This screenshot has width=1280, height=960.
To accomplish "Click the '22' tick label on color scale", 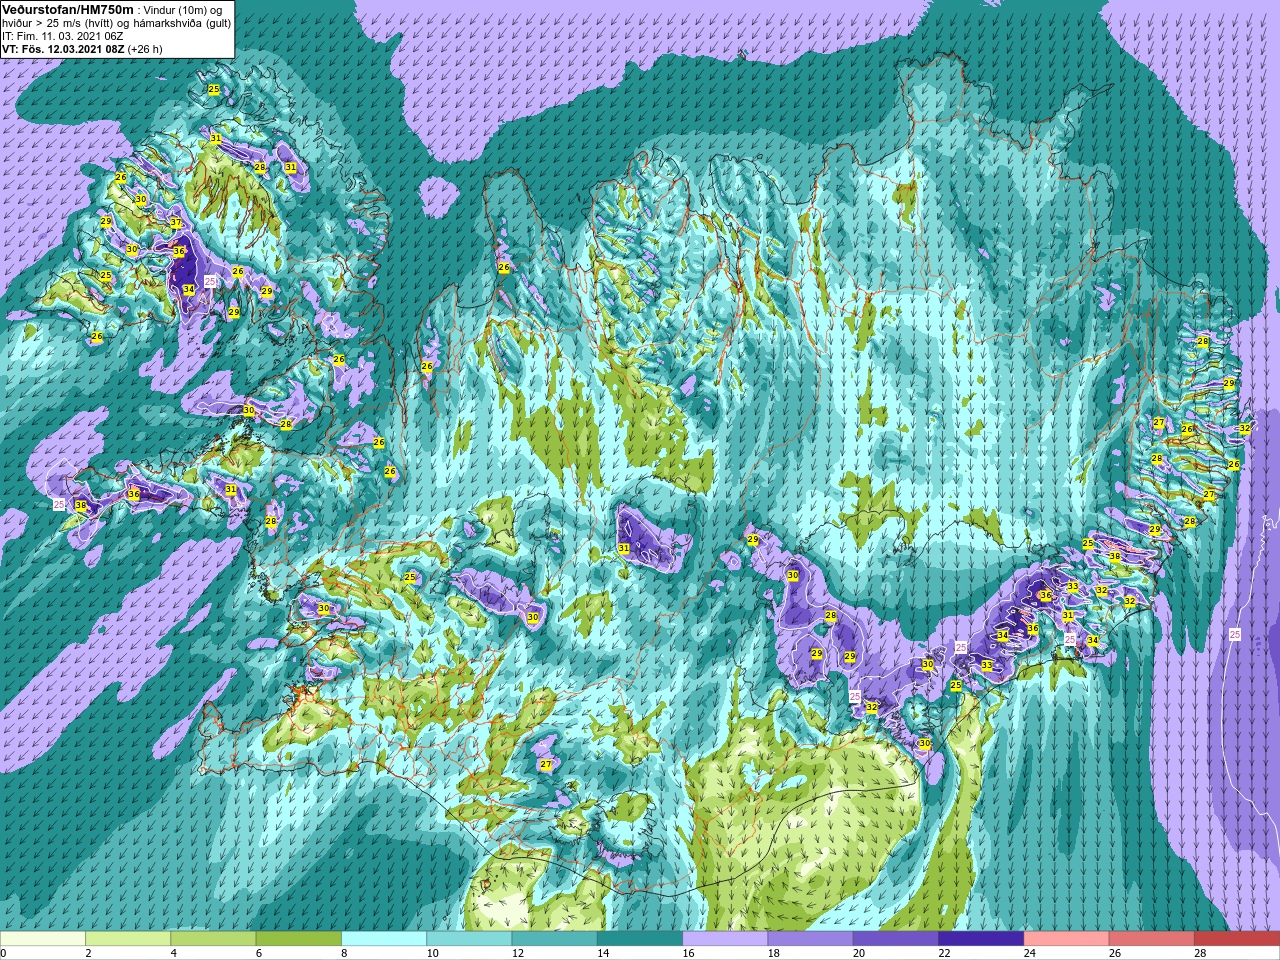I will pyautogui.click(x=945, y=953).
